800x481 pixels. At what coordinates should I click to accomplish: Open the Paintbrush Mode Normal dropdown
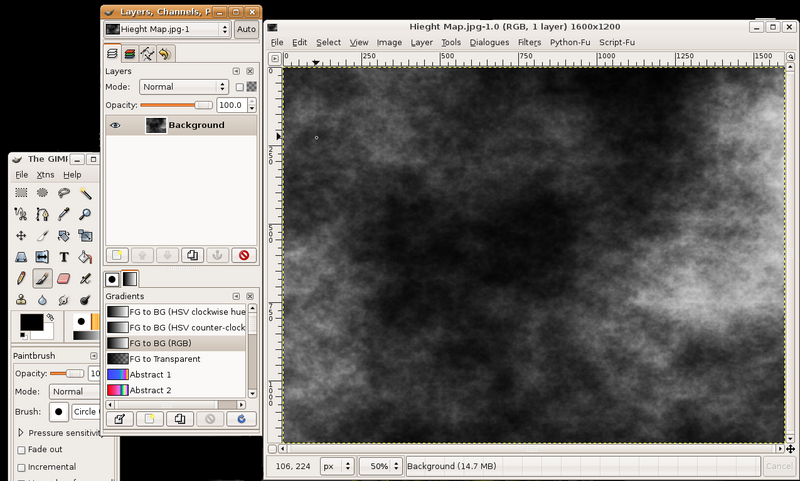click(x=74, y=392)
